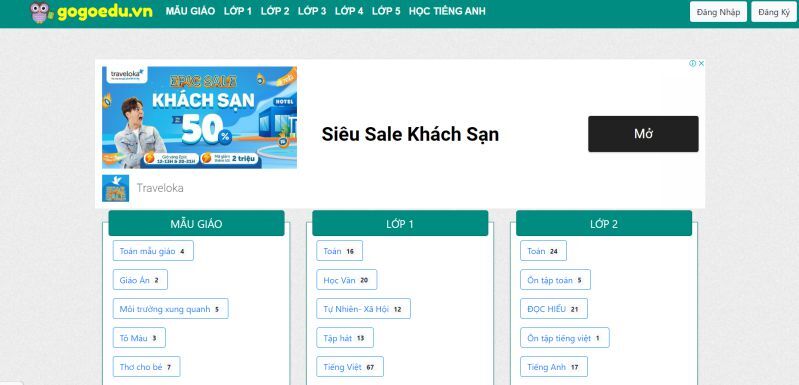Image resolution: width=799 pixels, height=385 pixels.
Task: Open the Traveloka hotel sale banner image
Action: point(199,117)
